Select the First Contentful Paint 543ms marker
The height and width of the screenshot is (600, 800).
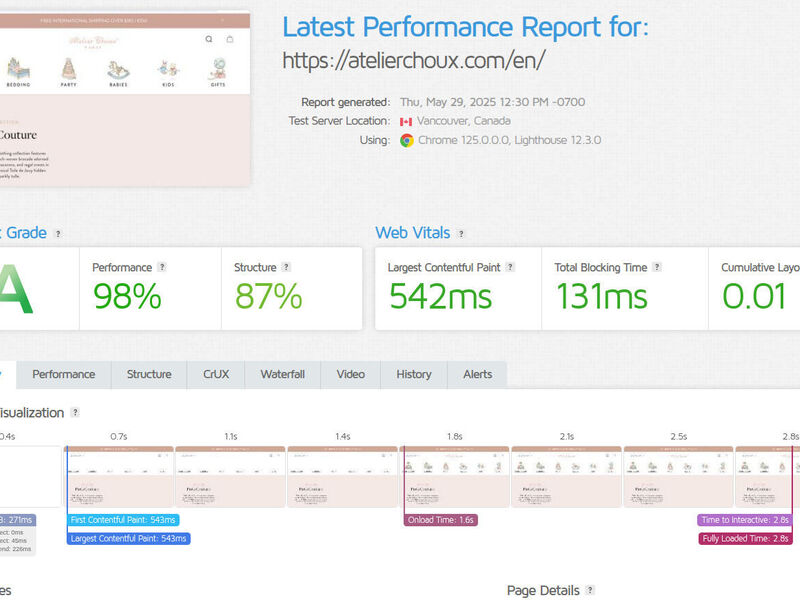pos(123,520)
